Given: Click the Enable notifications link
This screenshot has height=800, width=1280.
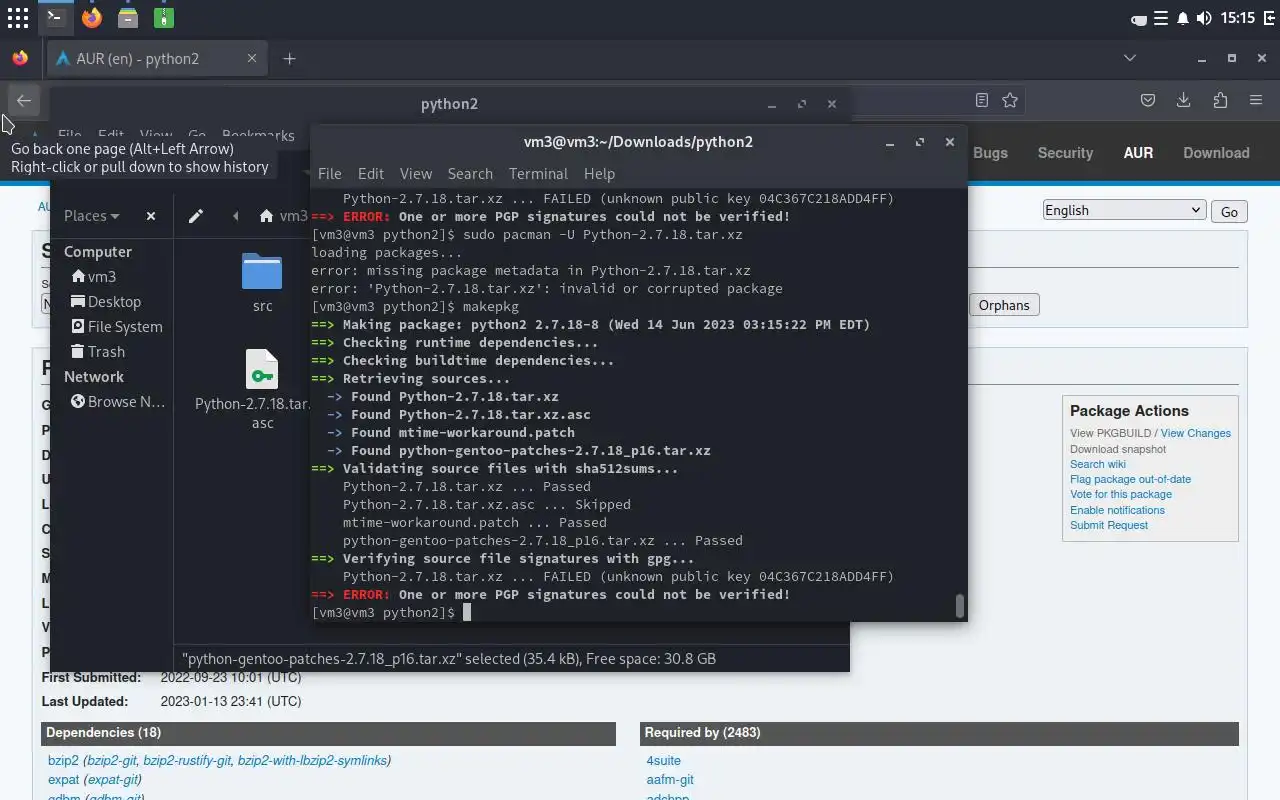Looking at the screenshot, I should (x=1117, y=510).
